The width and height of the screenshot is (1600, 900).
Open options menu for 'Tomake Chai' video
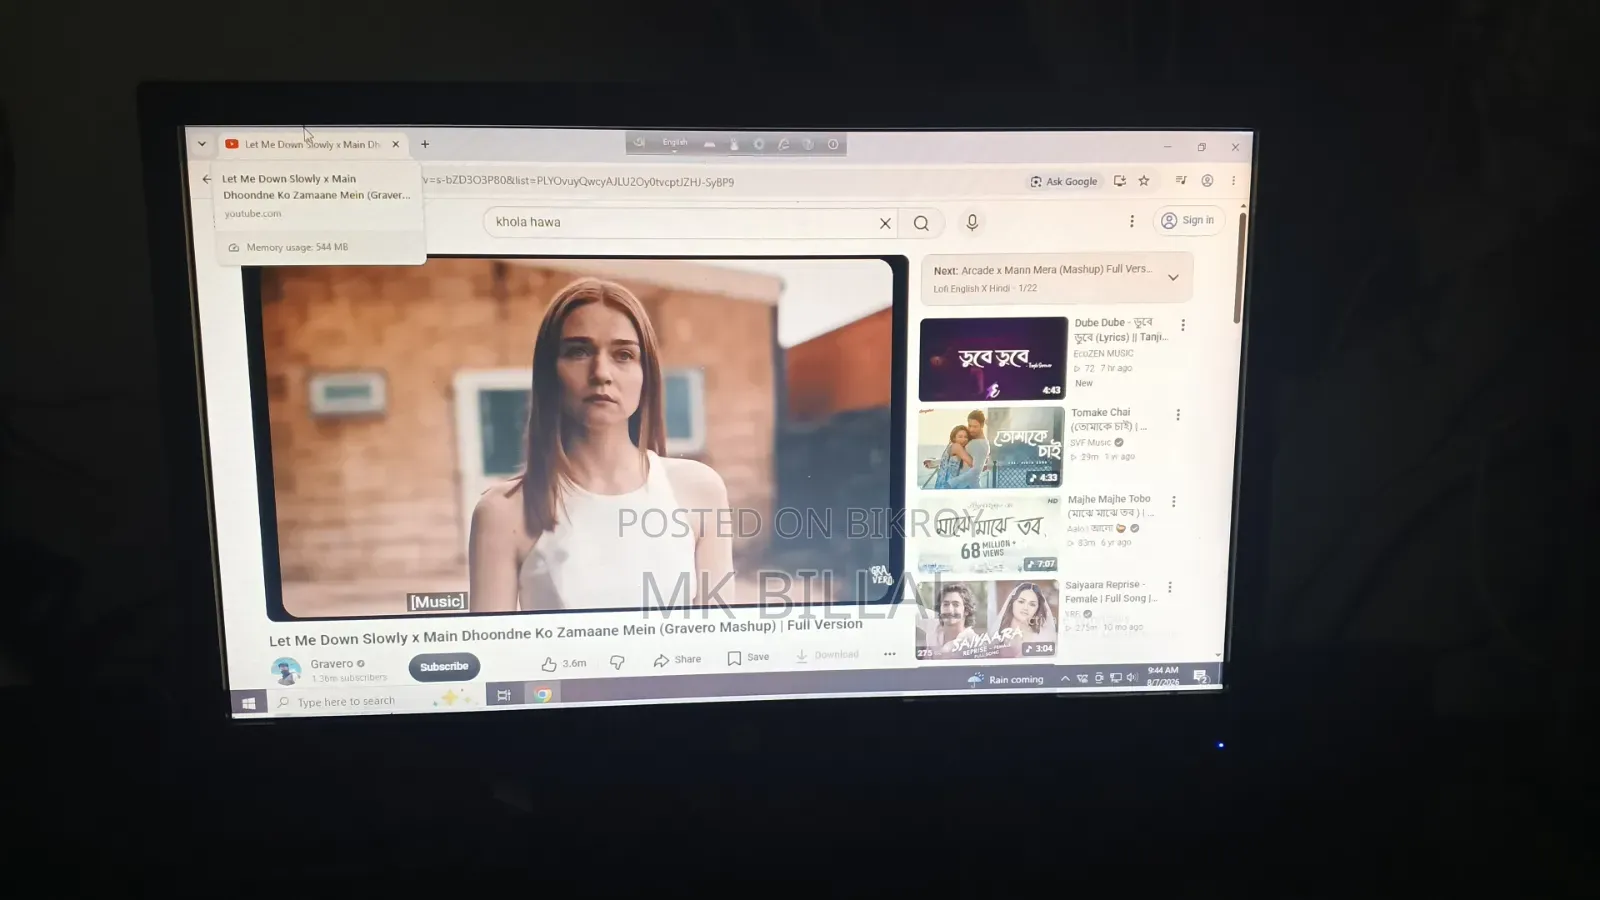click(1178, 415)
